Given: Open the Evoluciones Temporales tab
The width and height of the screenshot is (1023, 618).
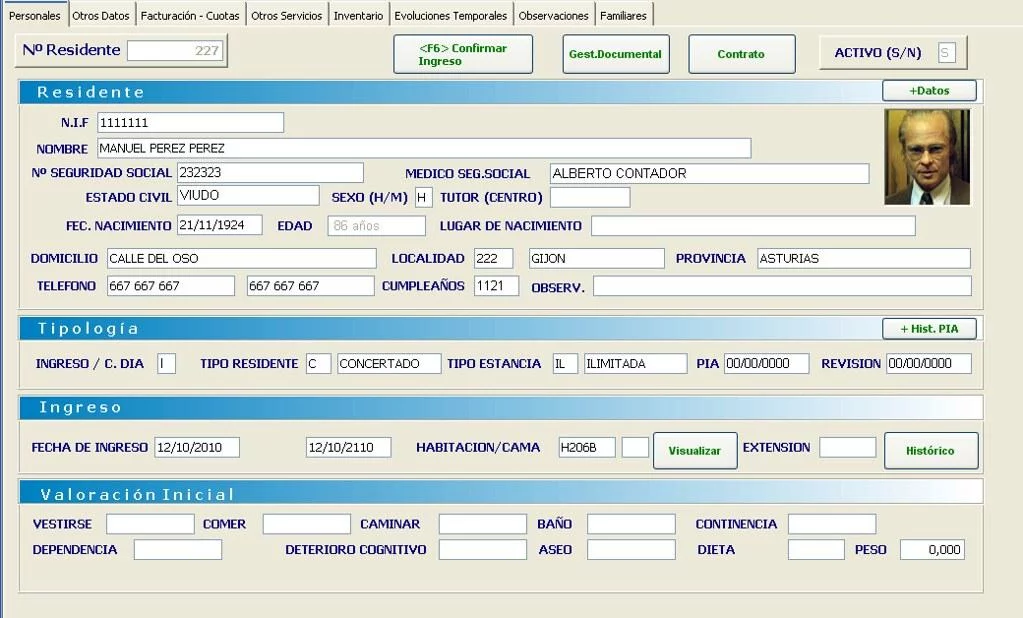Looking at the screenshot, I should click(x=451, y=15).
